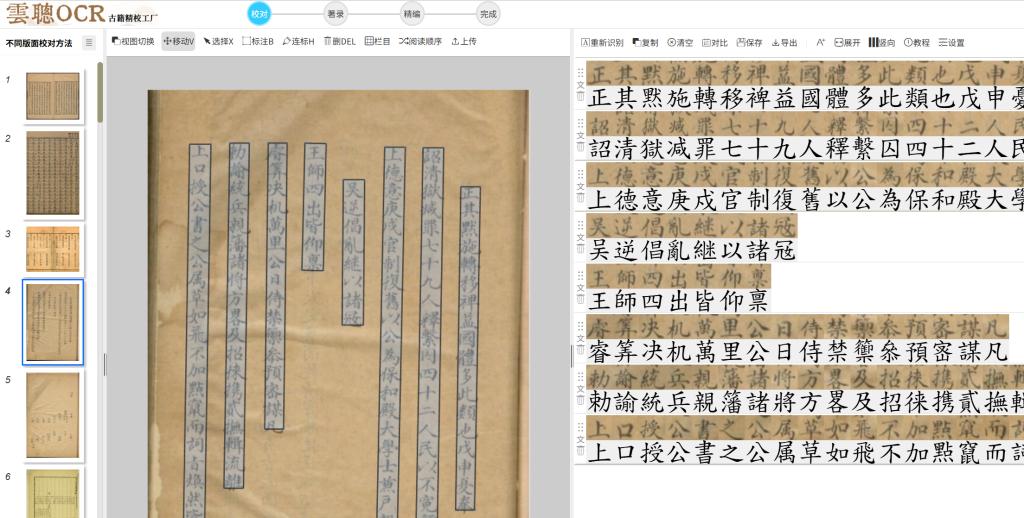This screenshot has width=1024, height=518.
Task: Open the 设置 settings
Action: point(952,42)
